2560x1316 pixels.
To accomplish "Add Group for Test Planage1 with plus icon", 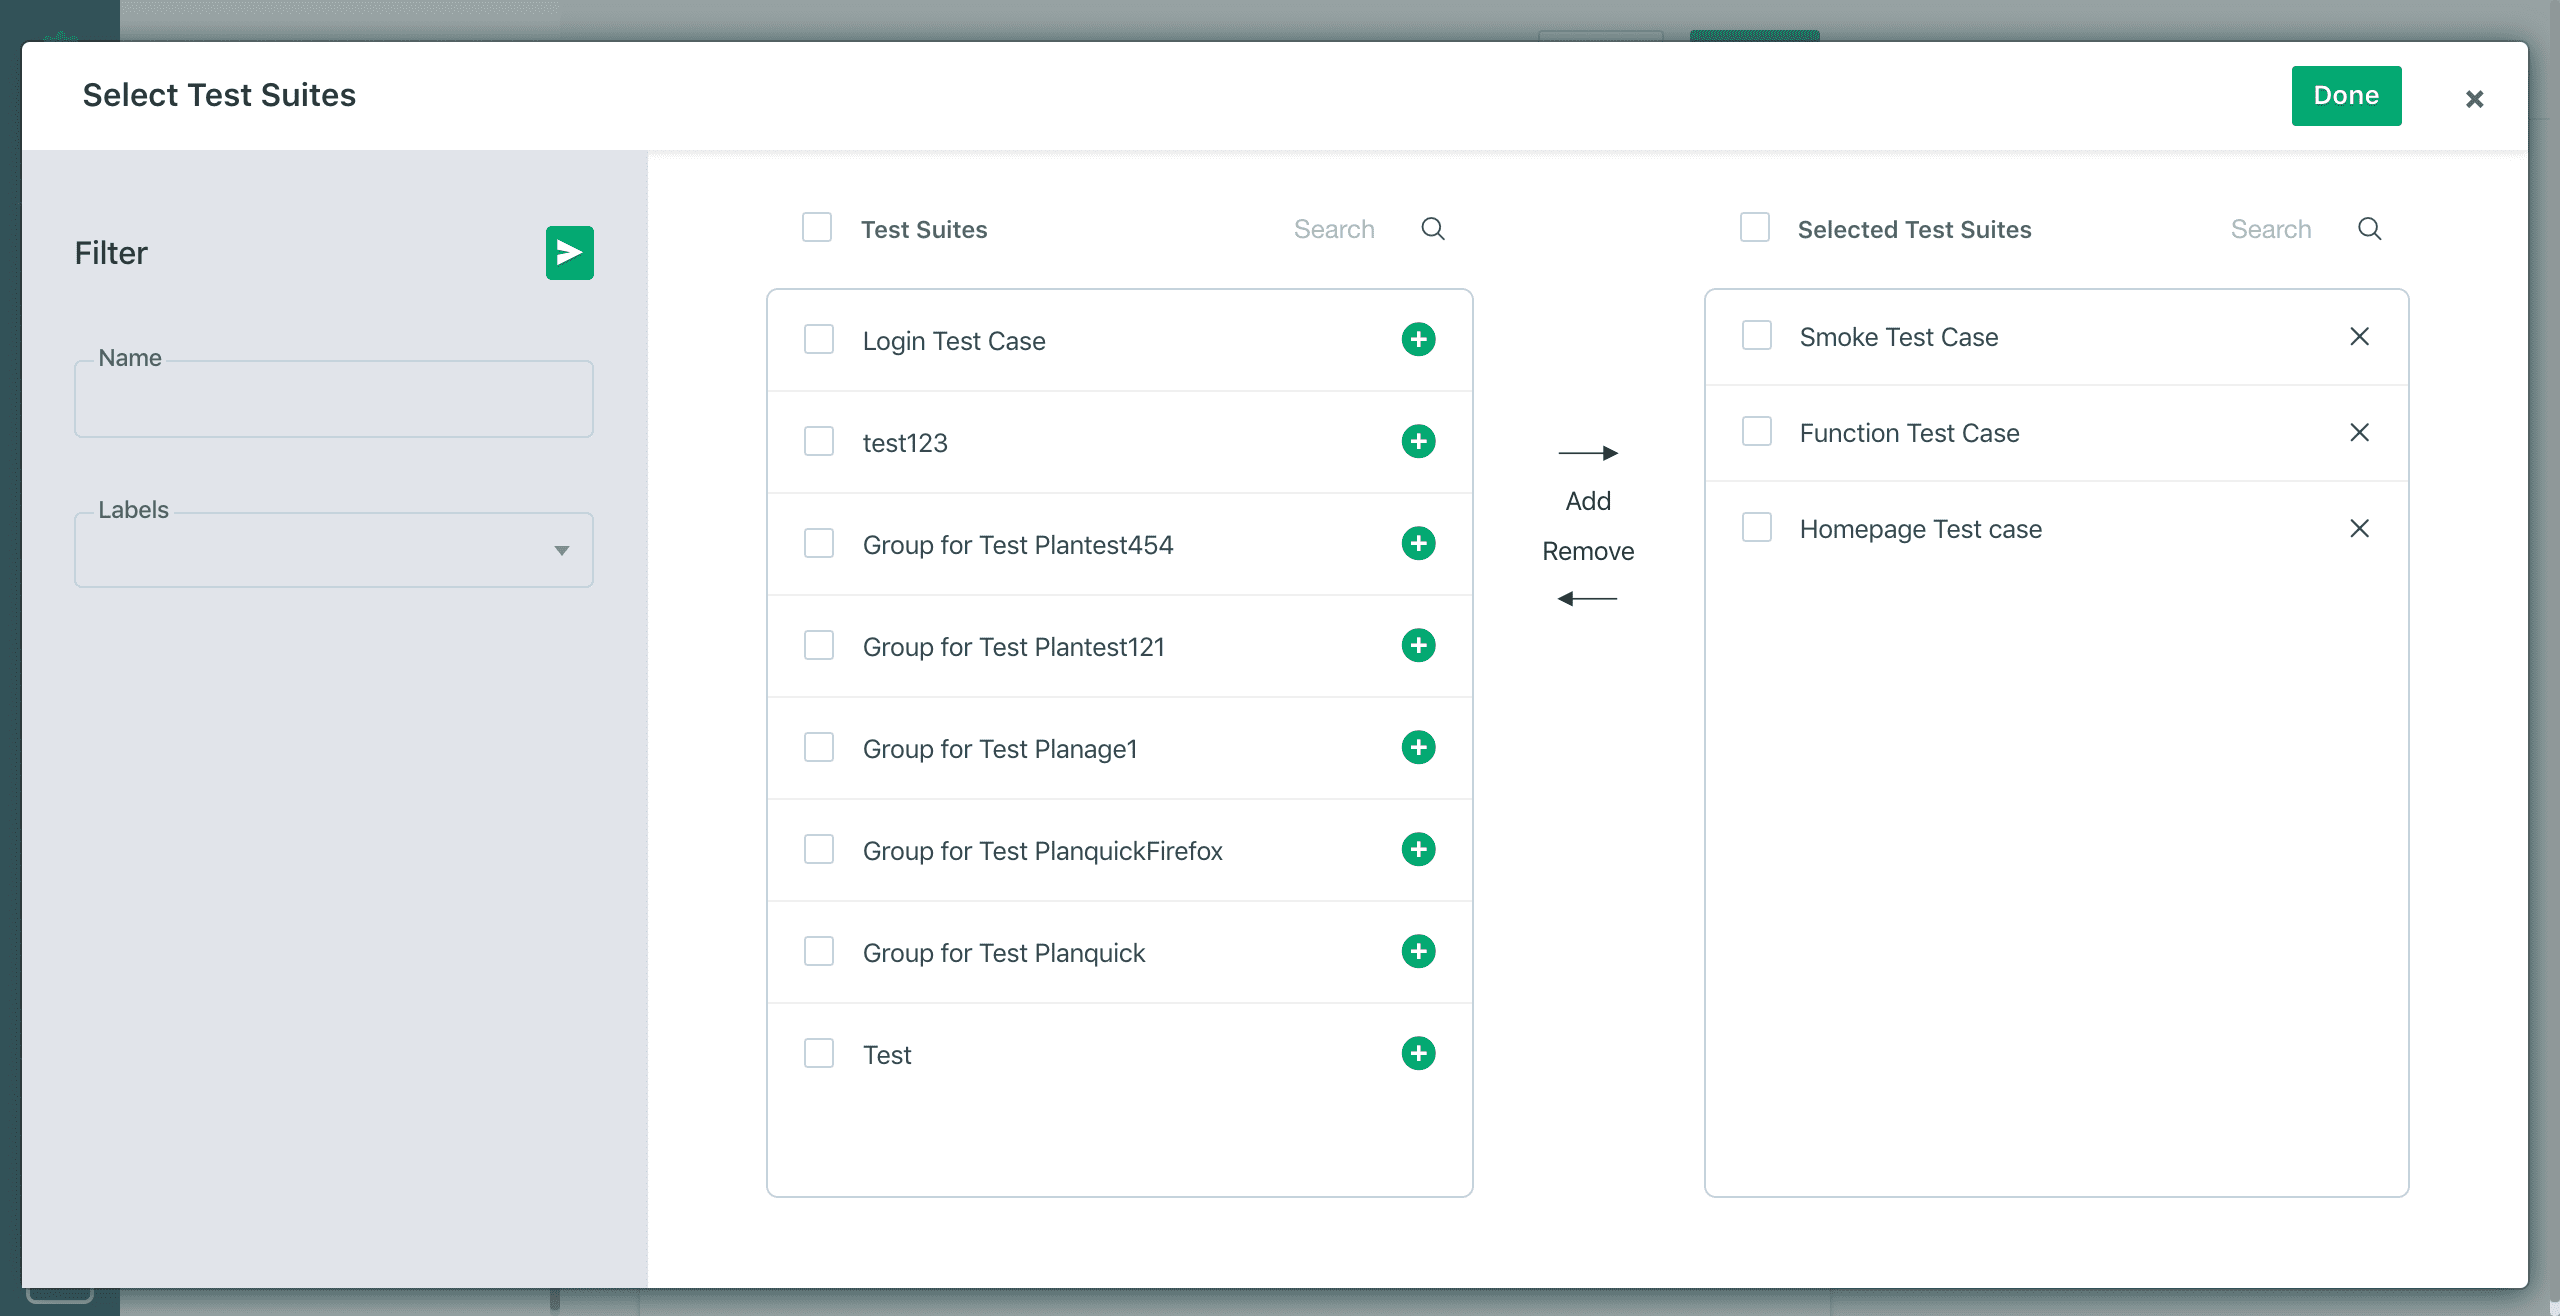I will coord(1418,747).
